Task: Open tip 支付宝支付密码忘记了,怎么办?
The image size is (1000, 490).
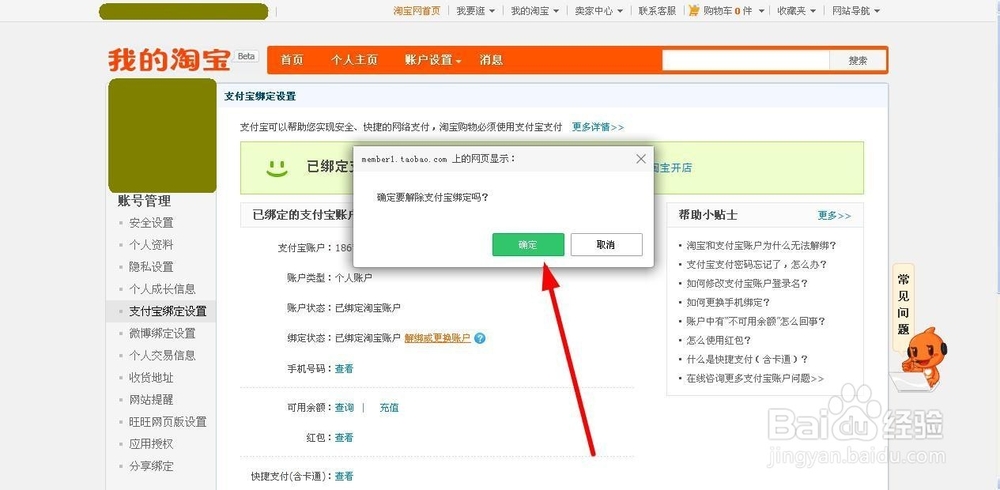Action: point(756,264)
